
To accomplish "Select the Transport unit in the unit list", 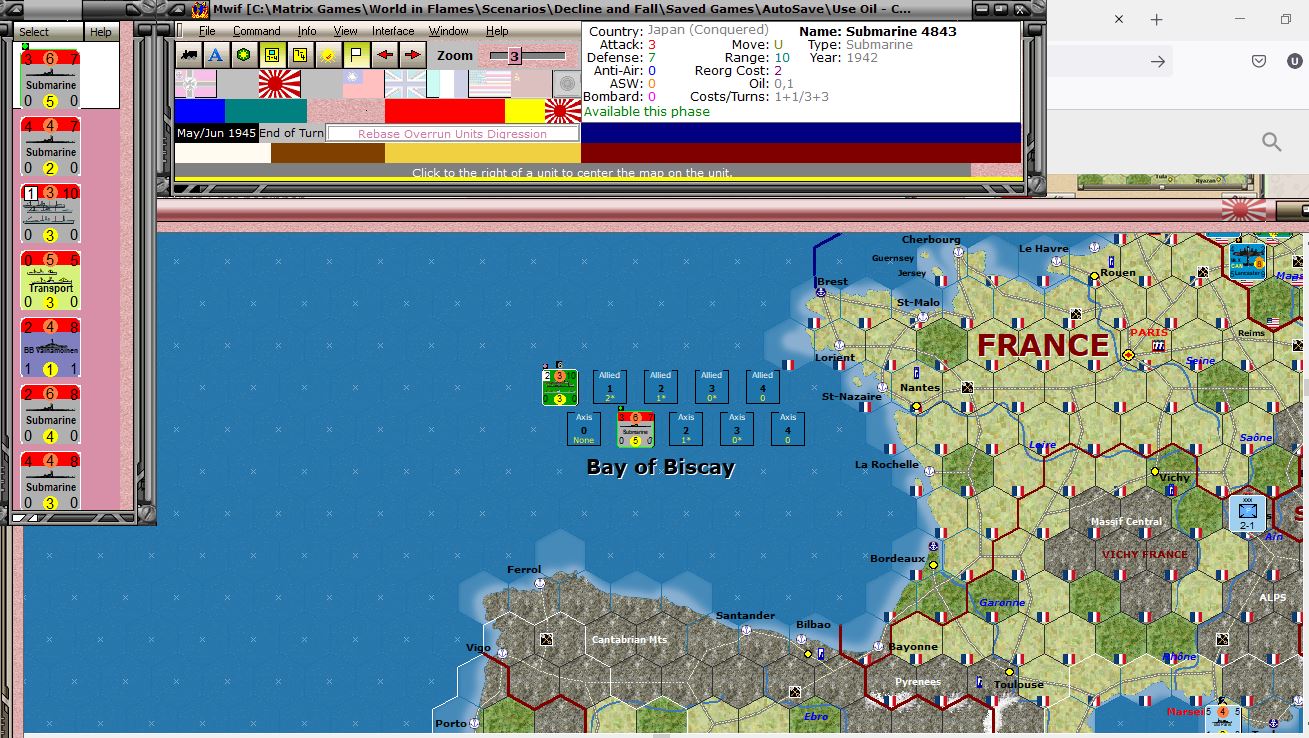I will click(x=51, y=280).
